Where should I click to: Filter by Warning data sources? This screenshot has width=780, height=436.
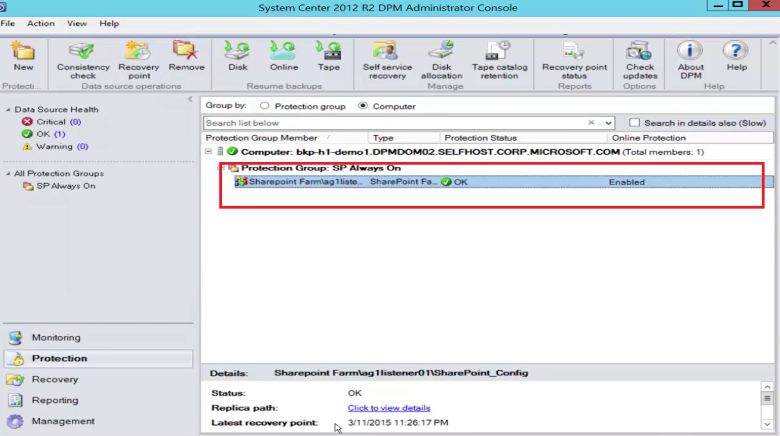pos(55,146)
